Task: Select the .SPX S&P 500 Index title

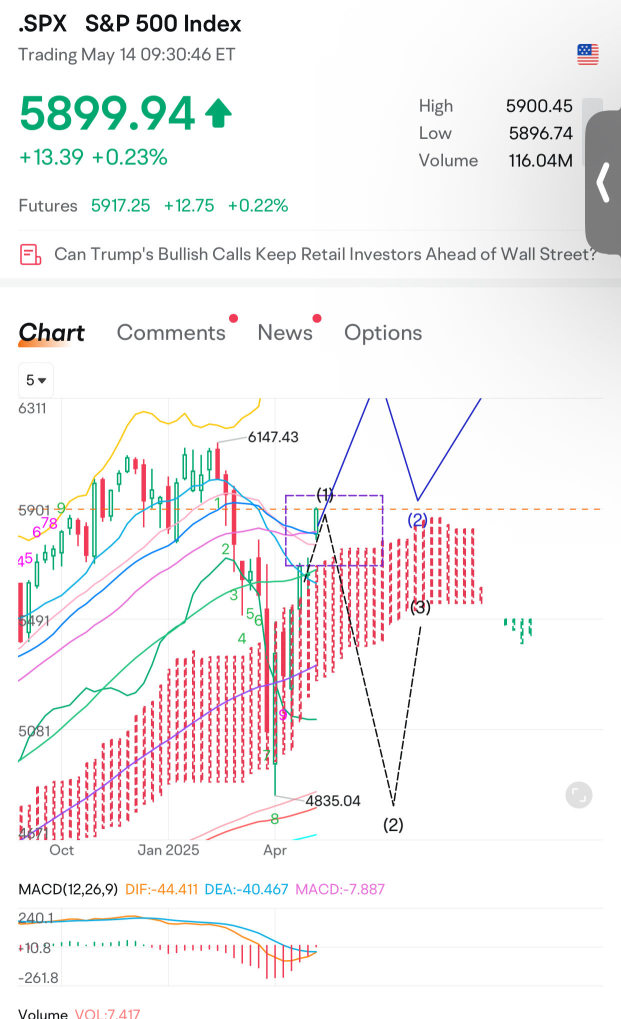Action: tap(130, 24)
